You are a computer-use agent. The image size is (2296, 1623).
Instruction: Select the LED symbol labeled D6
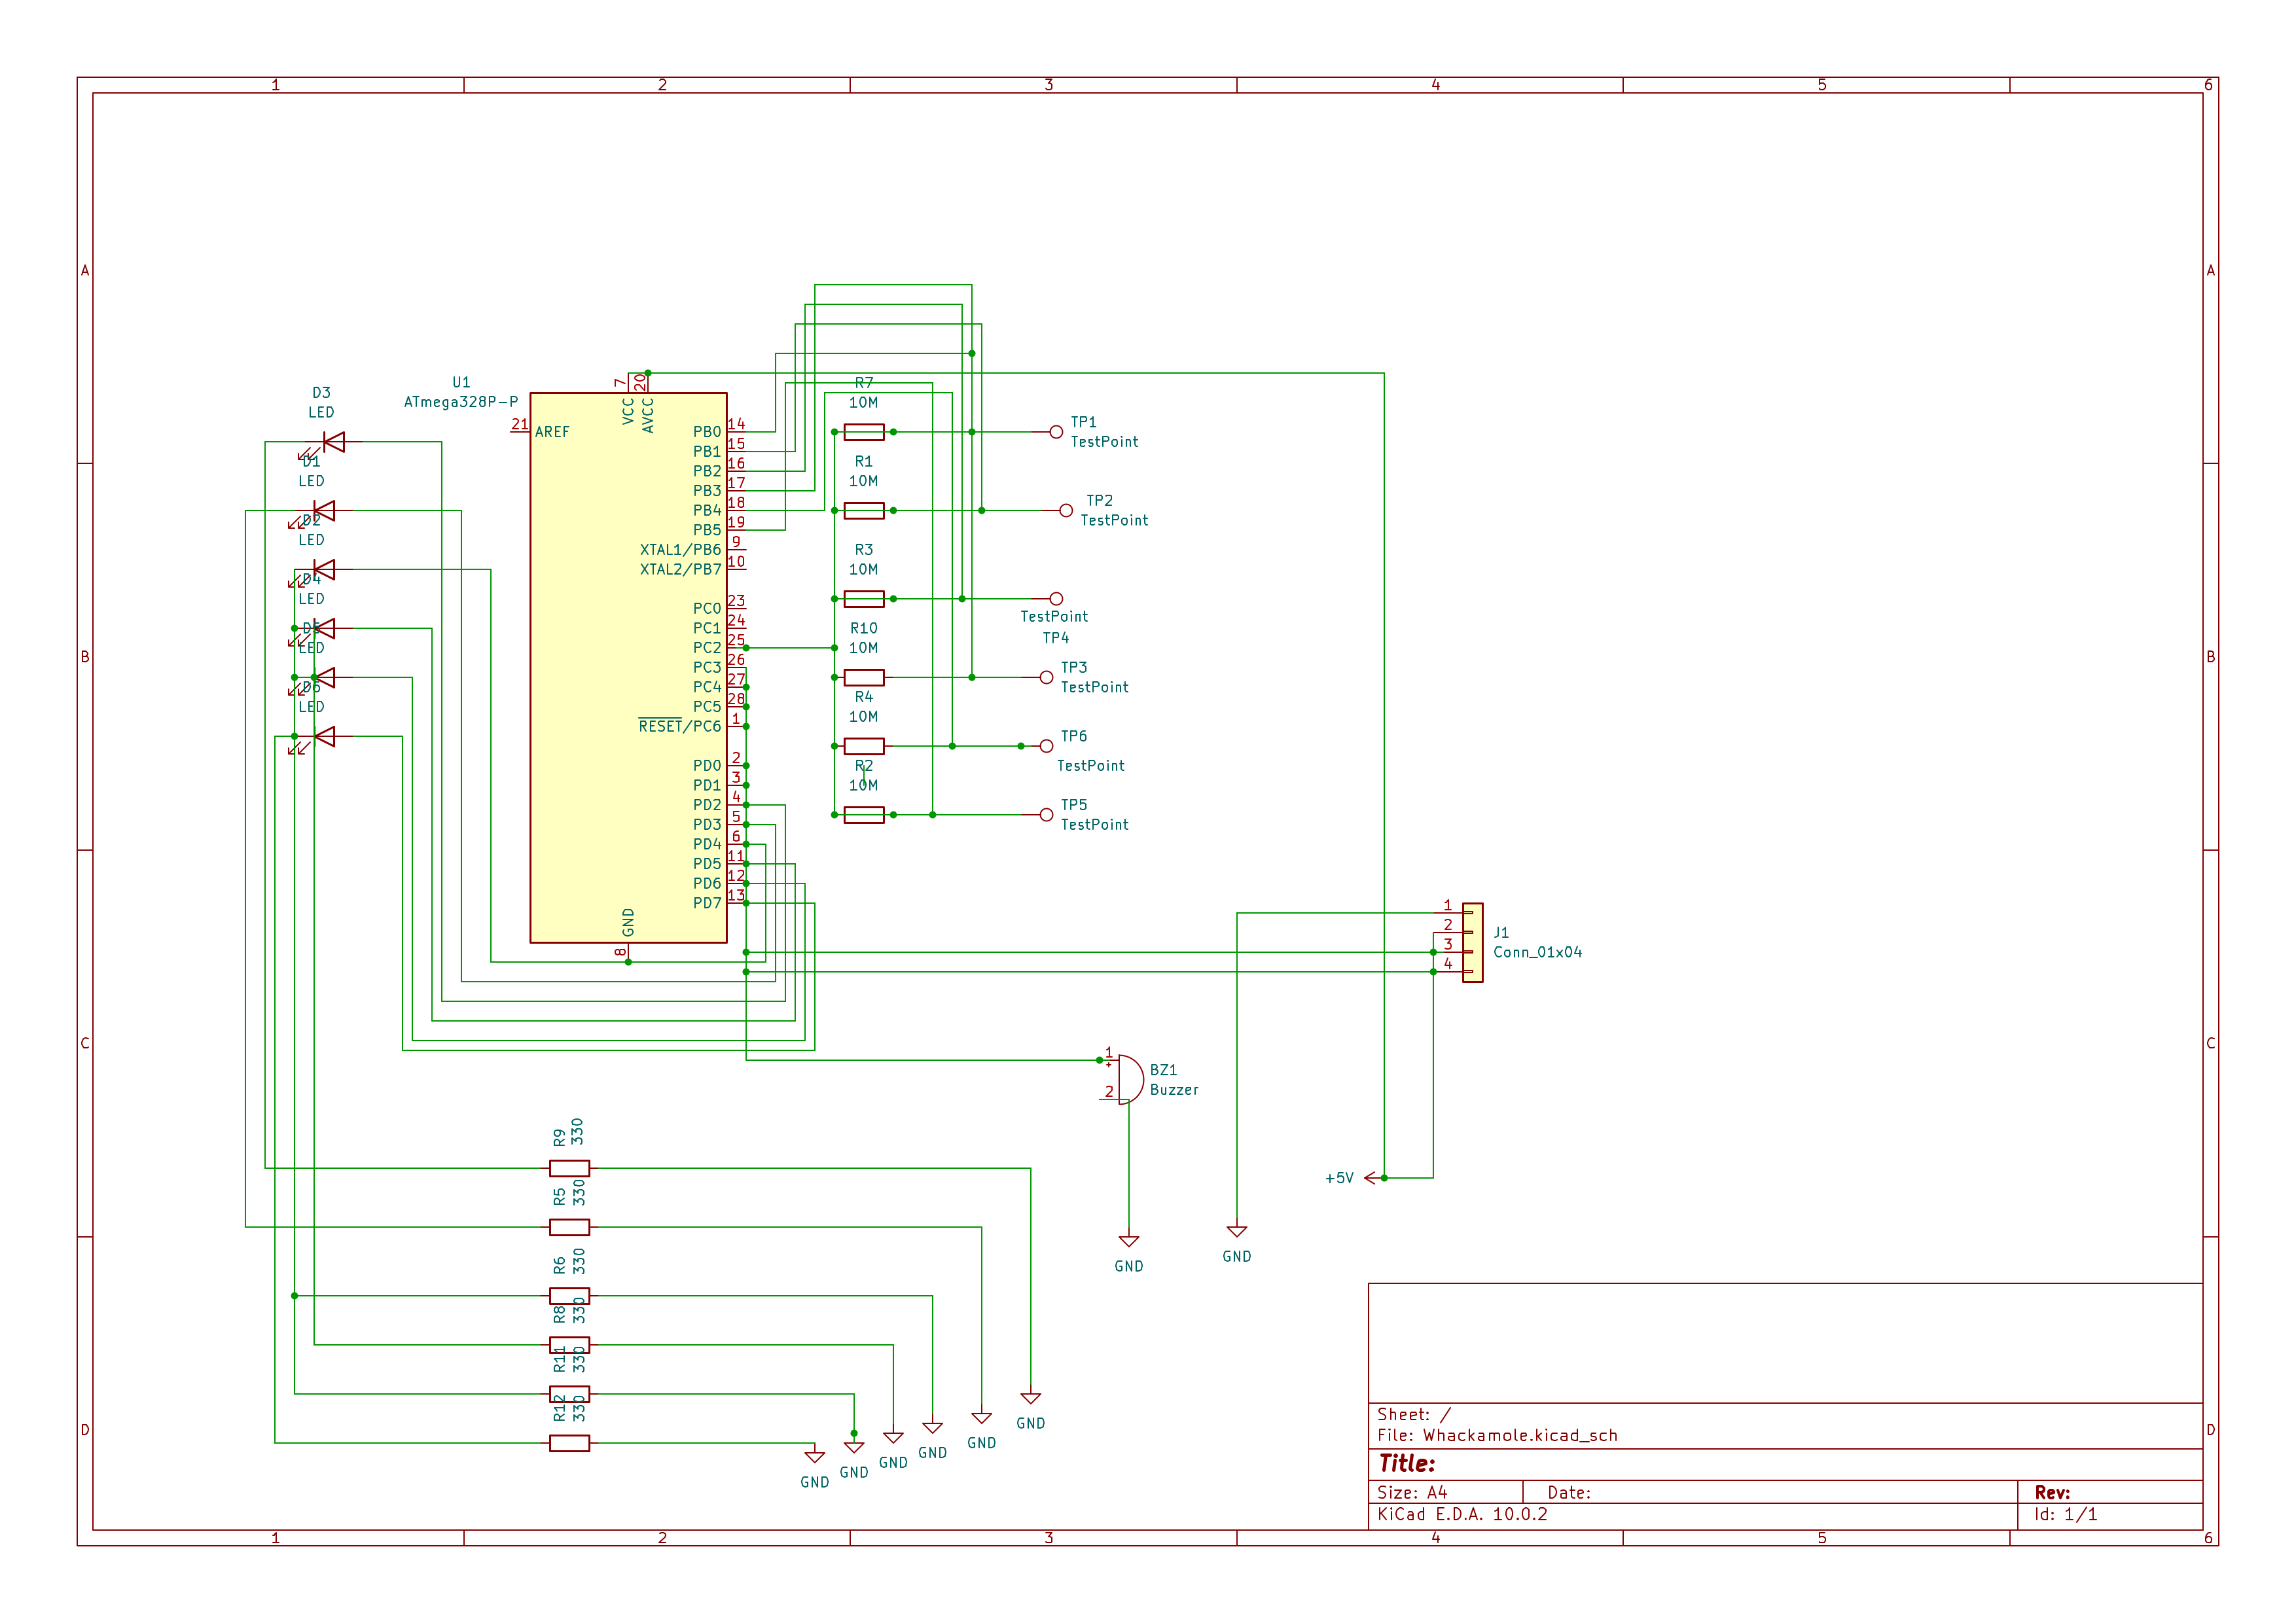(323, 737)
